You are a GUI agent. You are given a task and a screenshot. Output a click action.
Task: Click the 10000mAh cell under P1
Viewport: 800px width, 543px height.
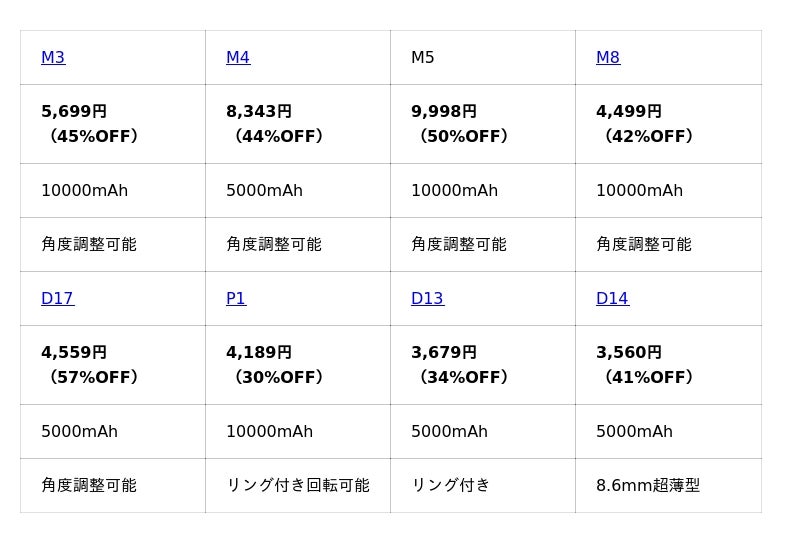(x=269, y=432)
